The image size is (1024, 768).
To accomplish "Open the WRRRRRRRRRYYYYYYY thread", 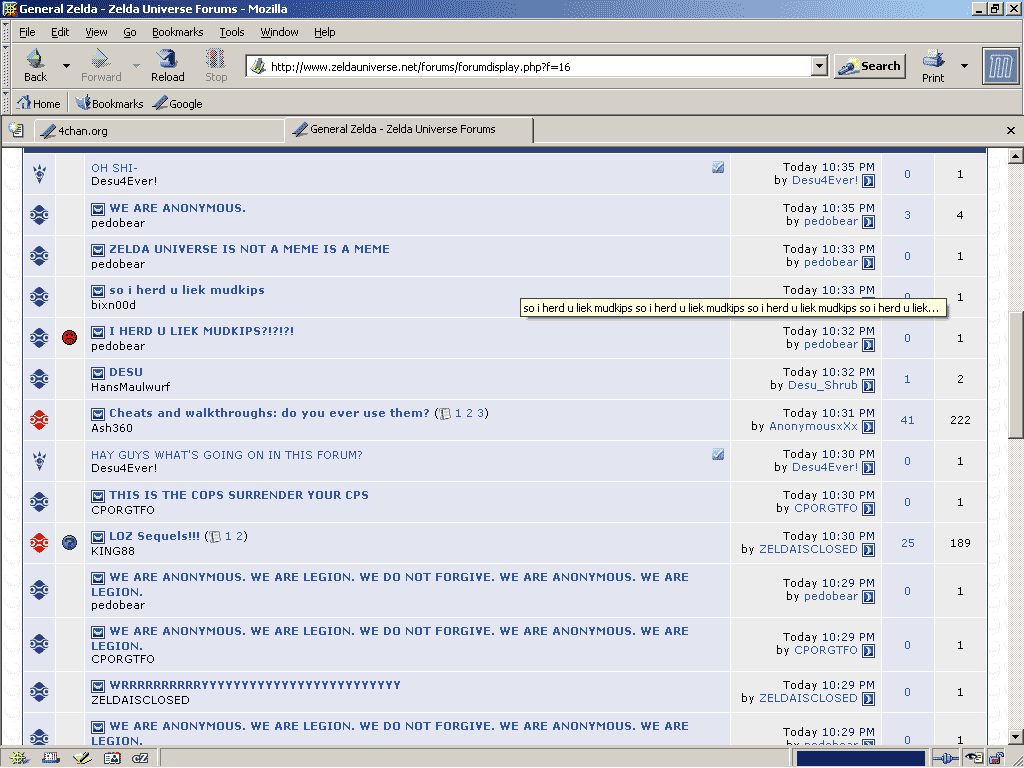I will pyautogui.click(x=255, y=685).
